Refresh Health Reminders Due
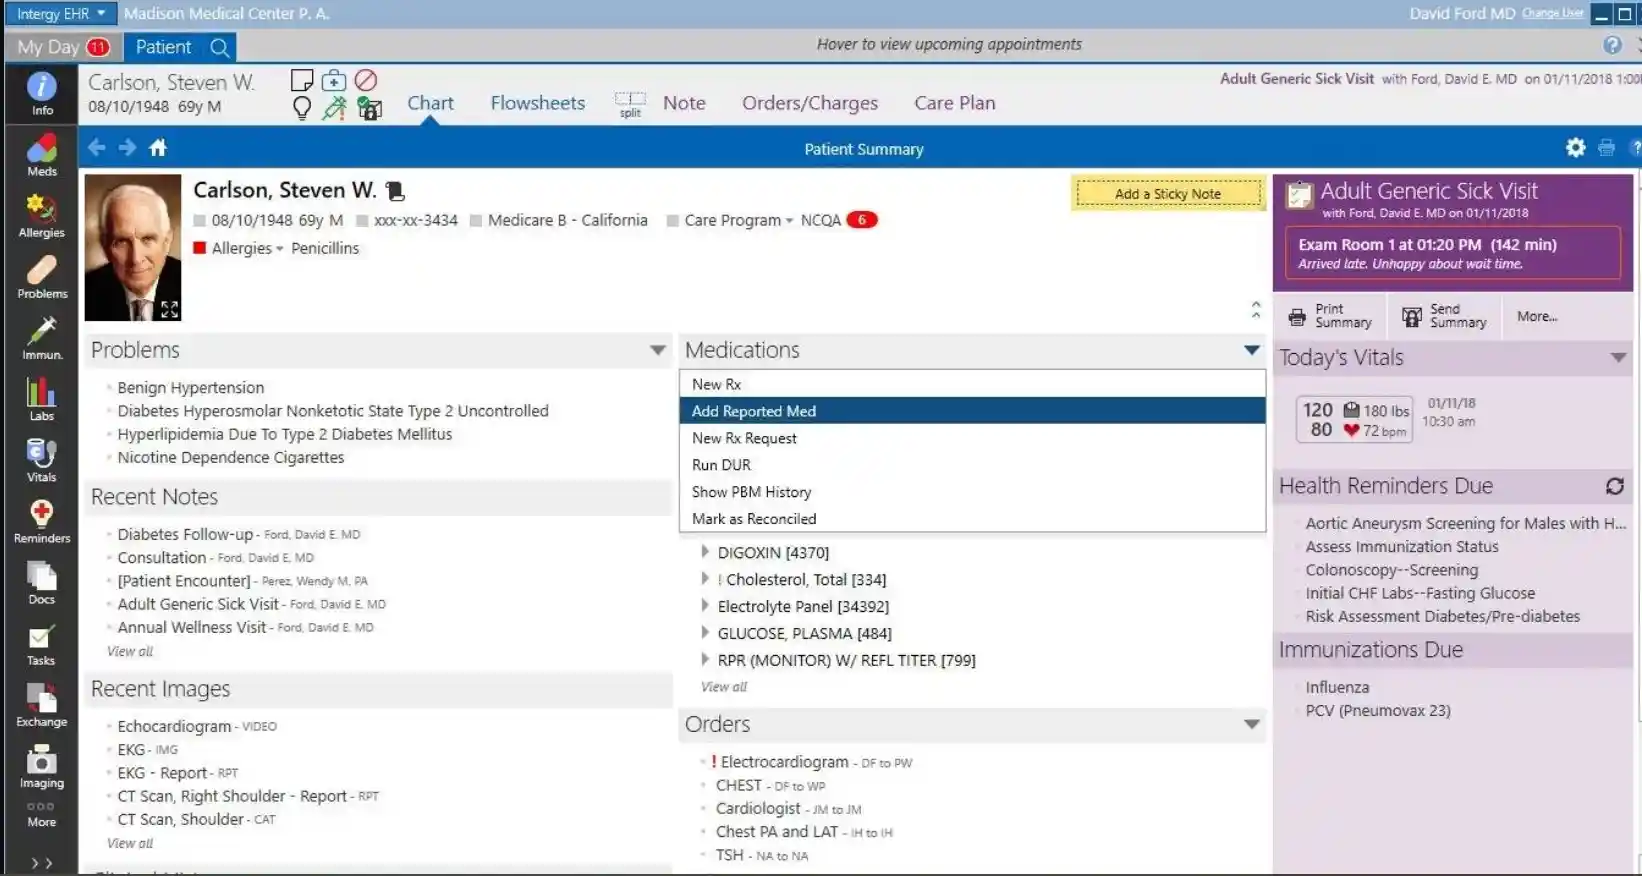 pyautogui.click(x=1614, y=486)
